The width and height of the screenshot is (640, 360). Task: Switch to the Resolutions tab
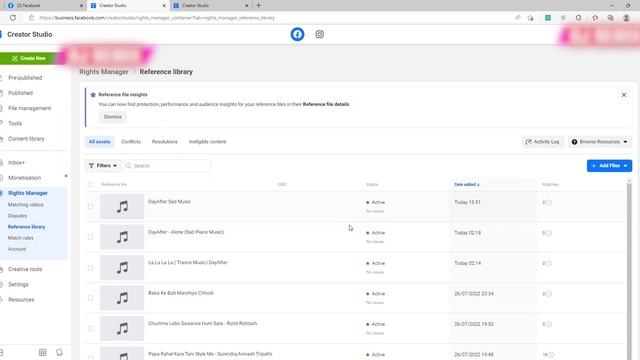pyautogui.click(x=165, y=142)
